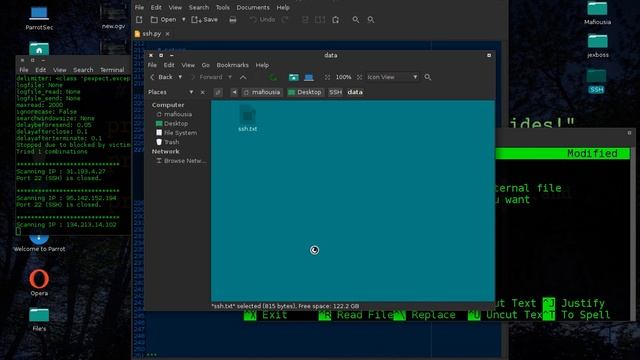This screenshot has height=360, width=640.
Task: Close the ssh.py tab
Action: [167, 34]
